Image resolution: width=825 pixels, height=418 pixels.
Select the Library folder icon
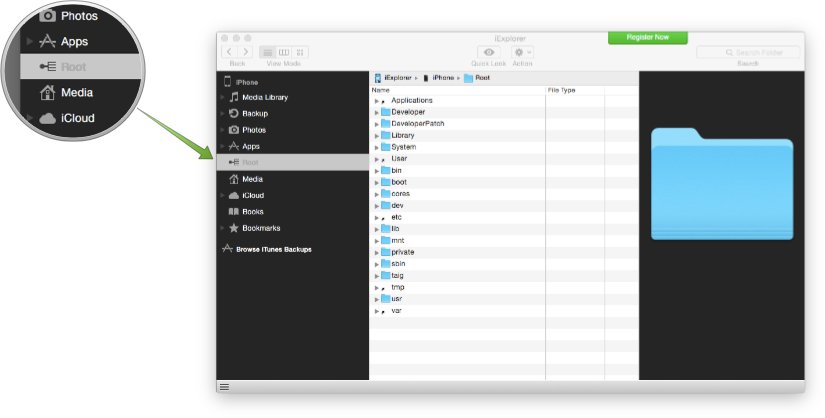[x=386, y=135]
